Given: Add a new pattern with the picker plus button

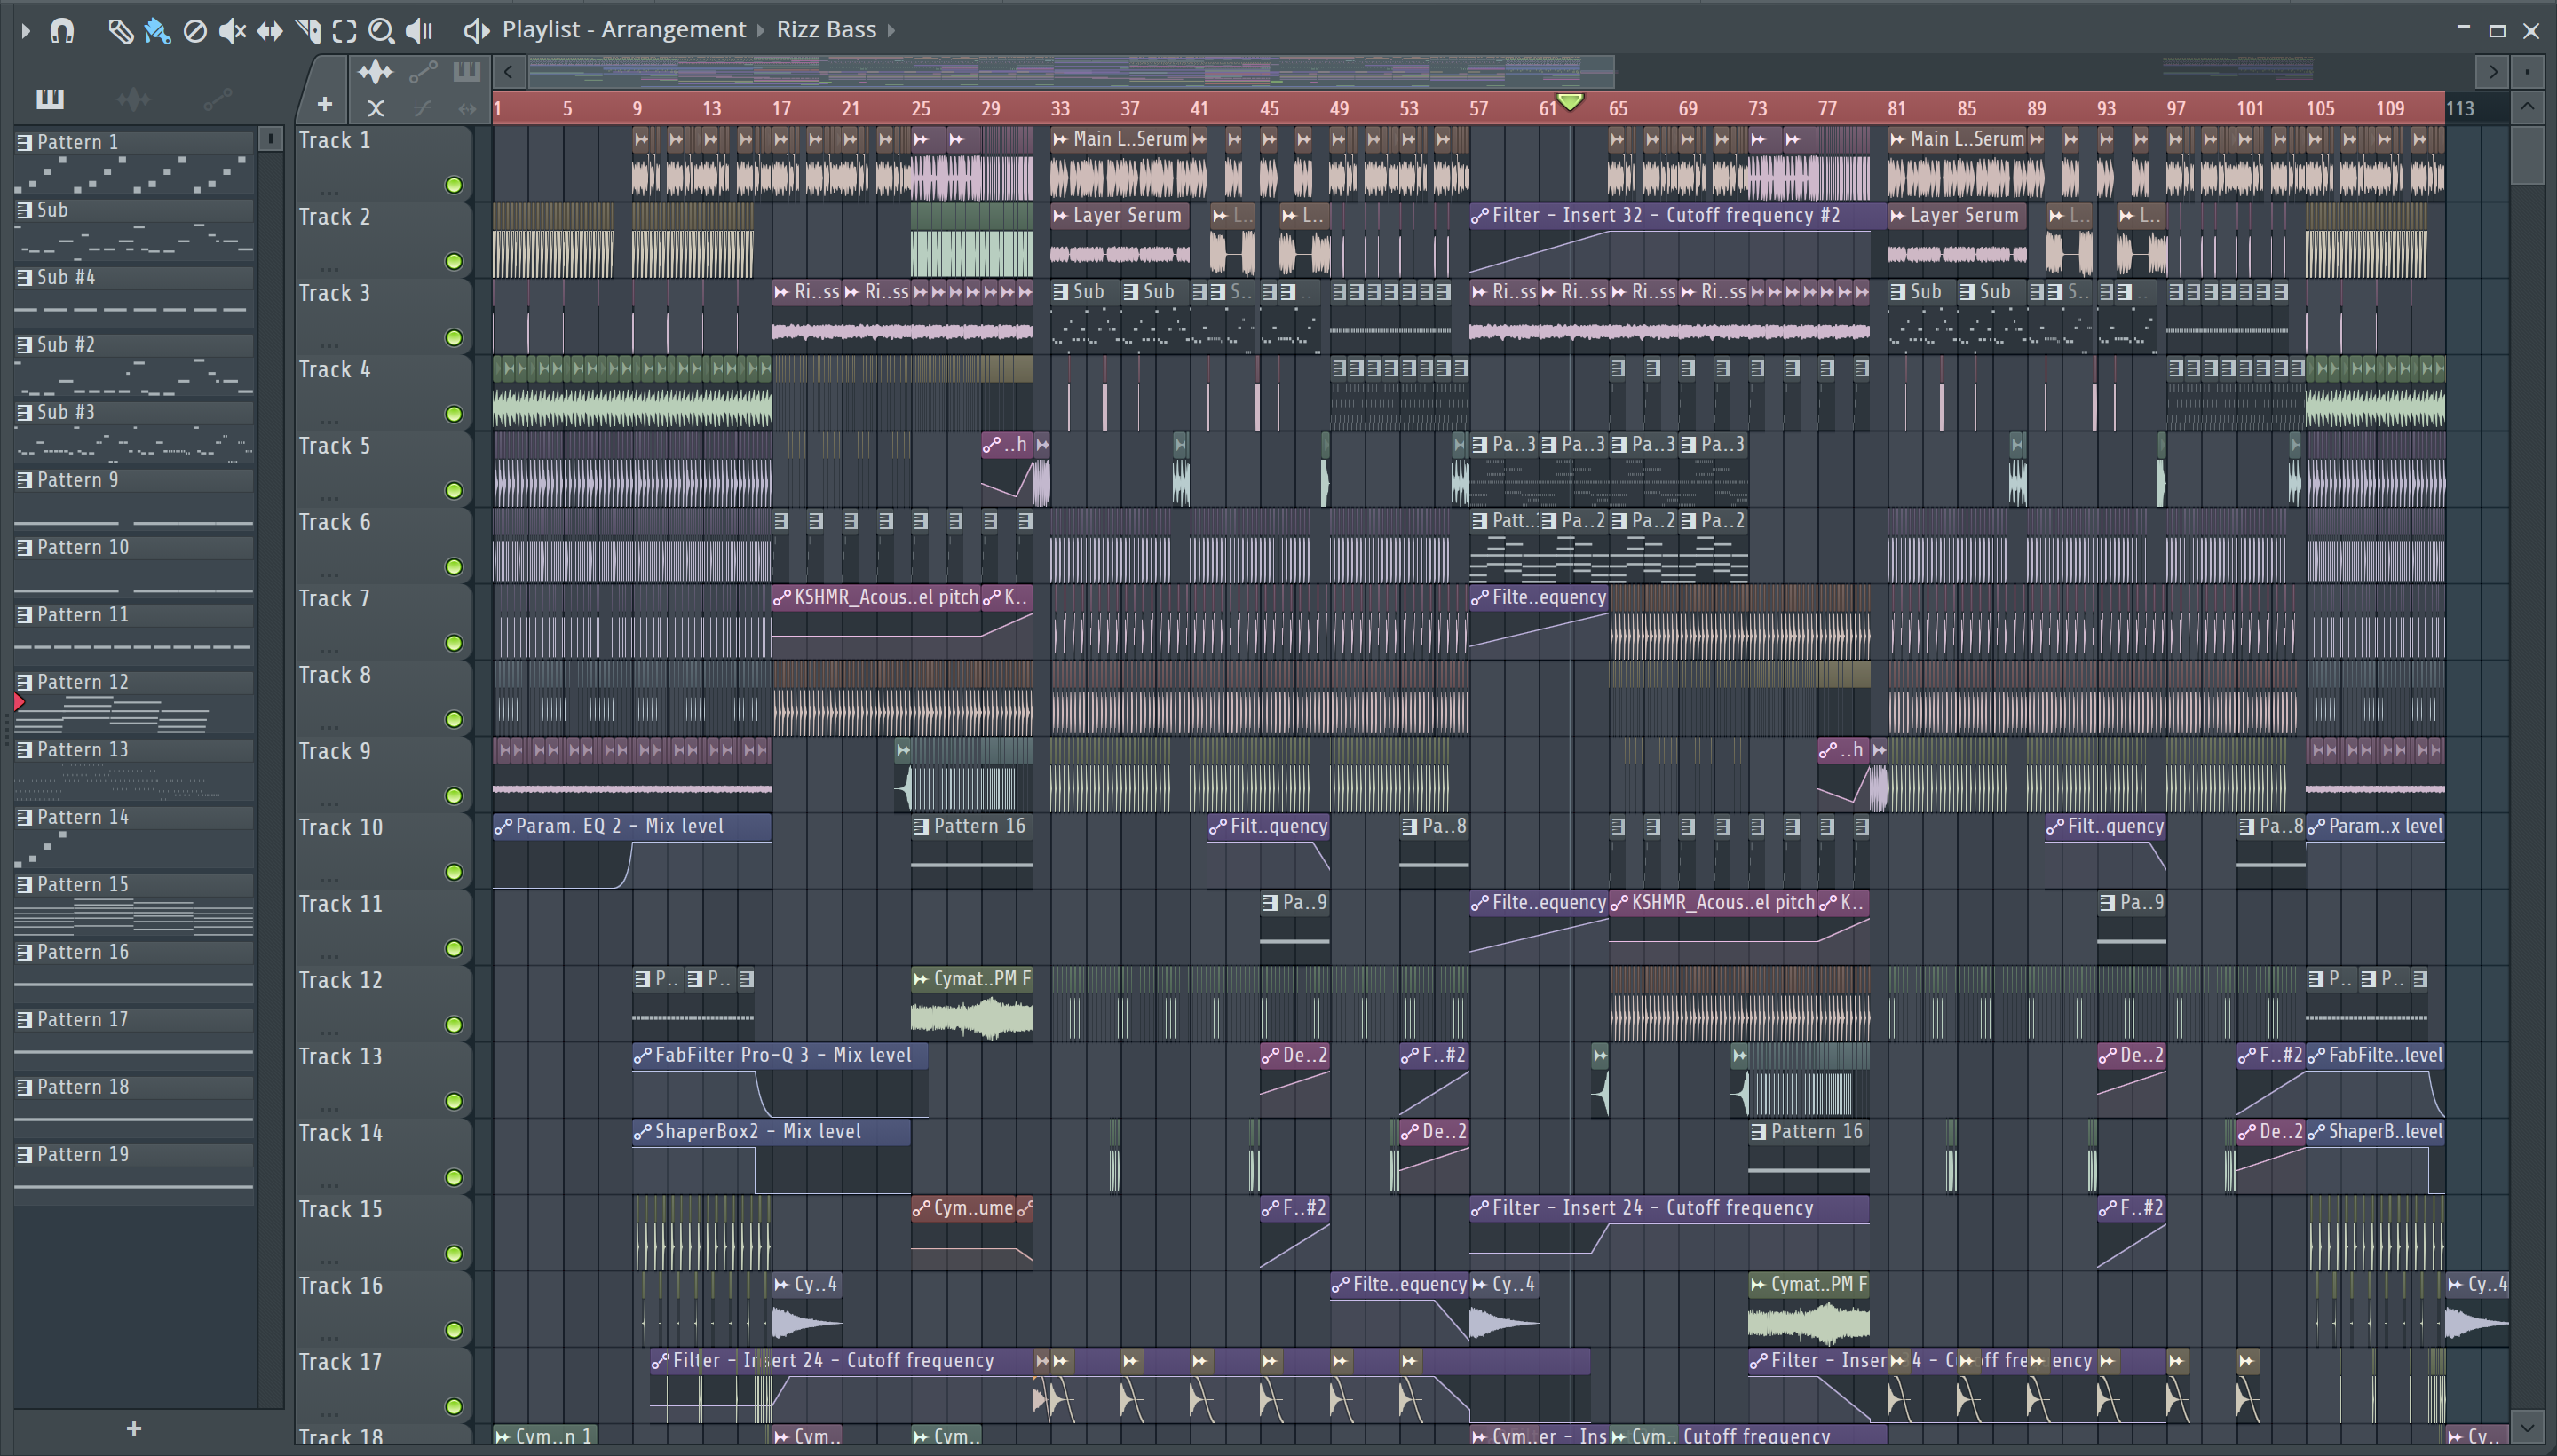Looking at the screenshot, I should [x=134, y=1429].
